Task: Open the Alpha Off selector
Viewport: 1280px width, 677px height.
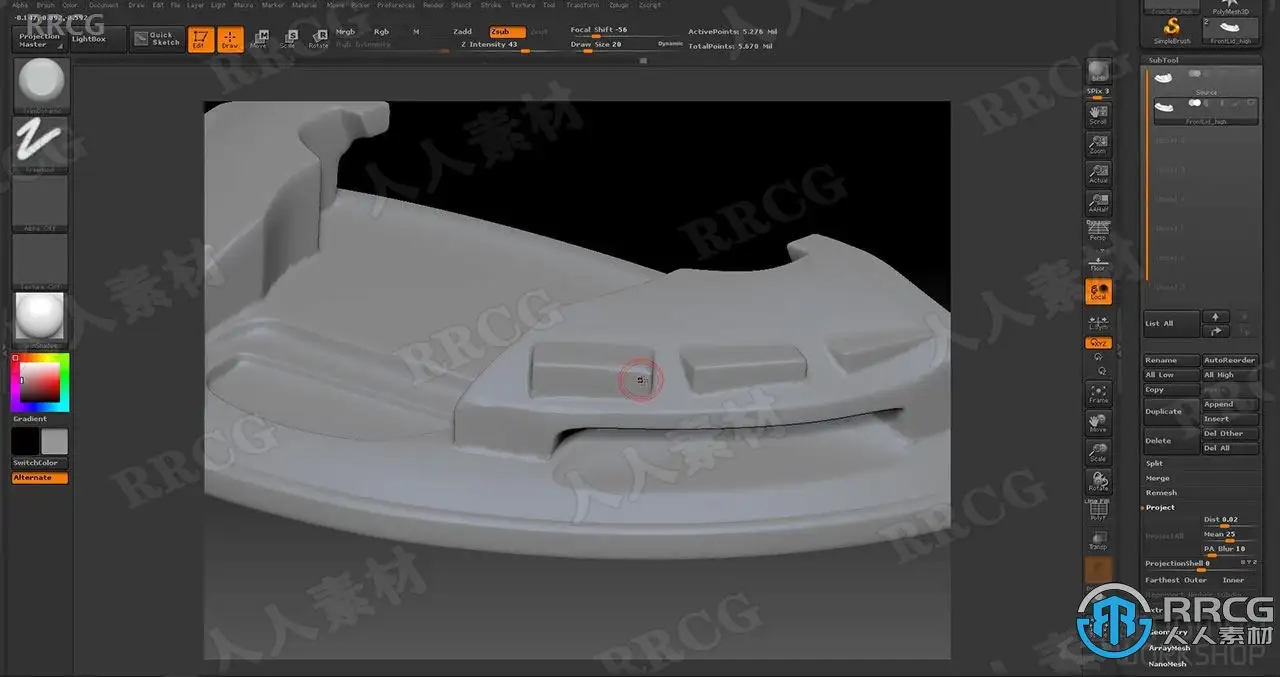Action: pos(41,203)
